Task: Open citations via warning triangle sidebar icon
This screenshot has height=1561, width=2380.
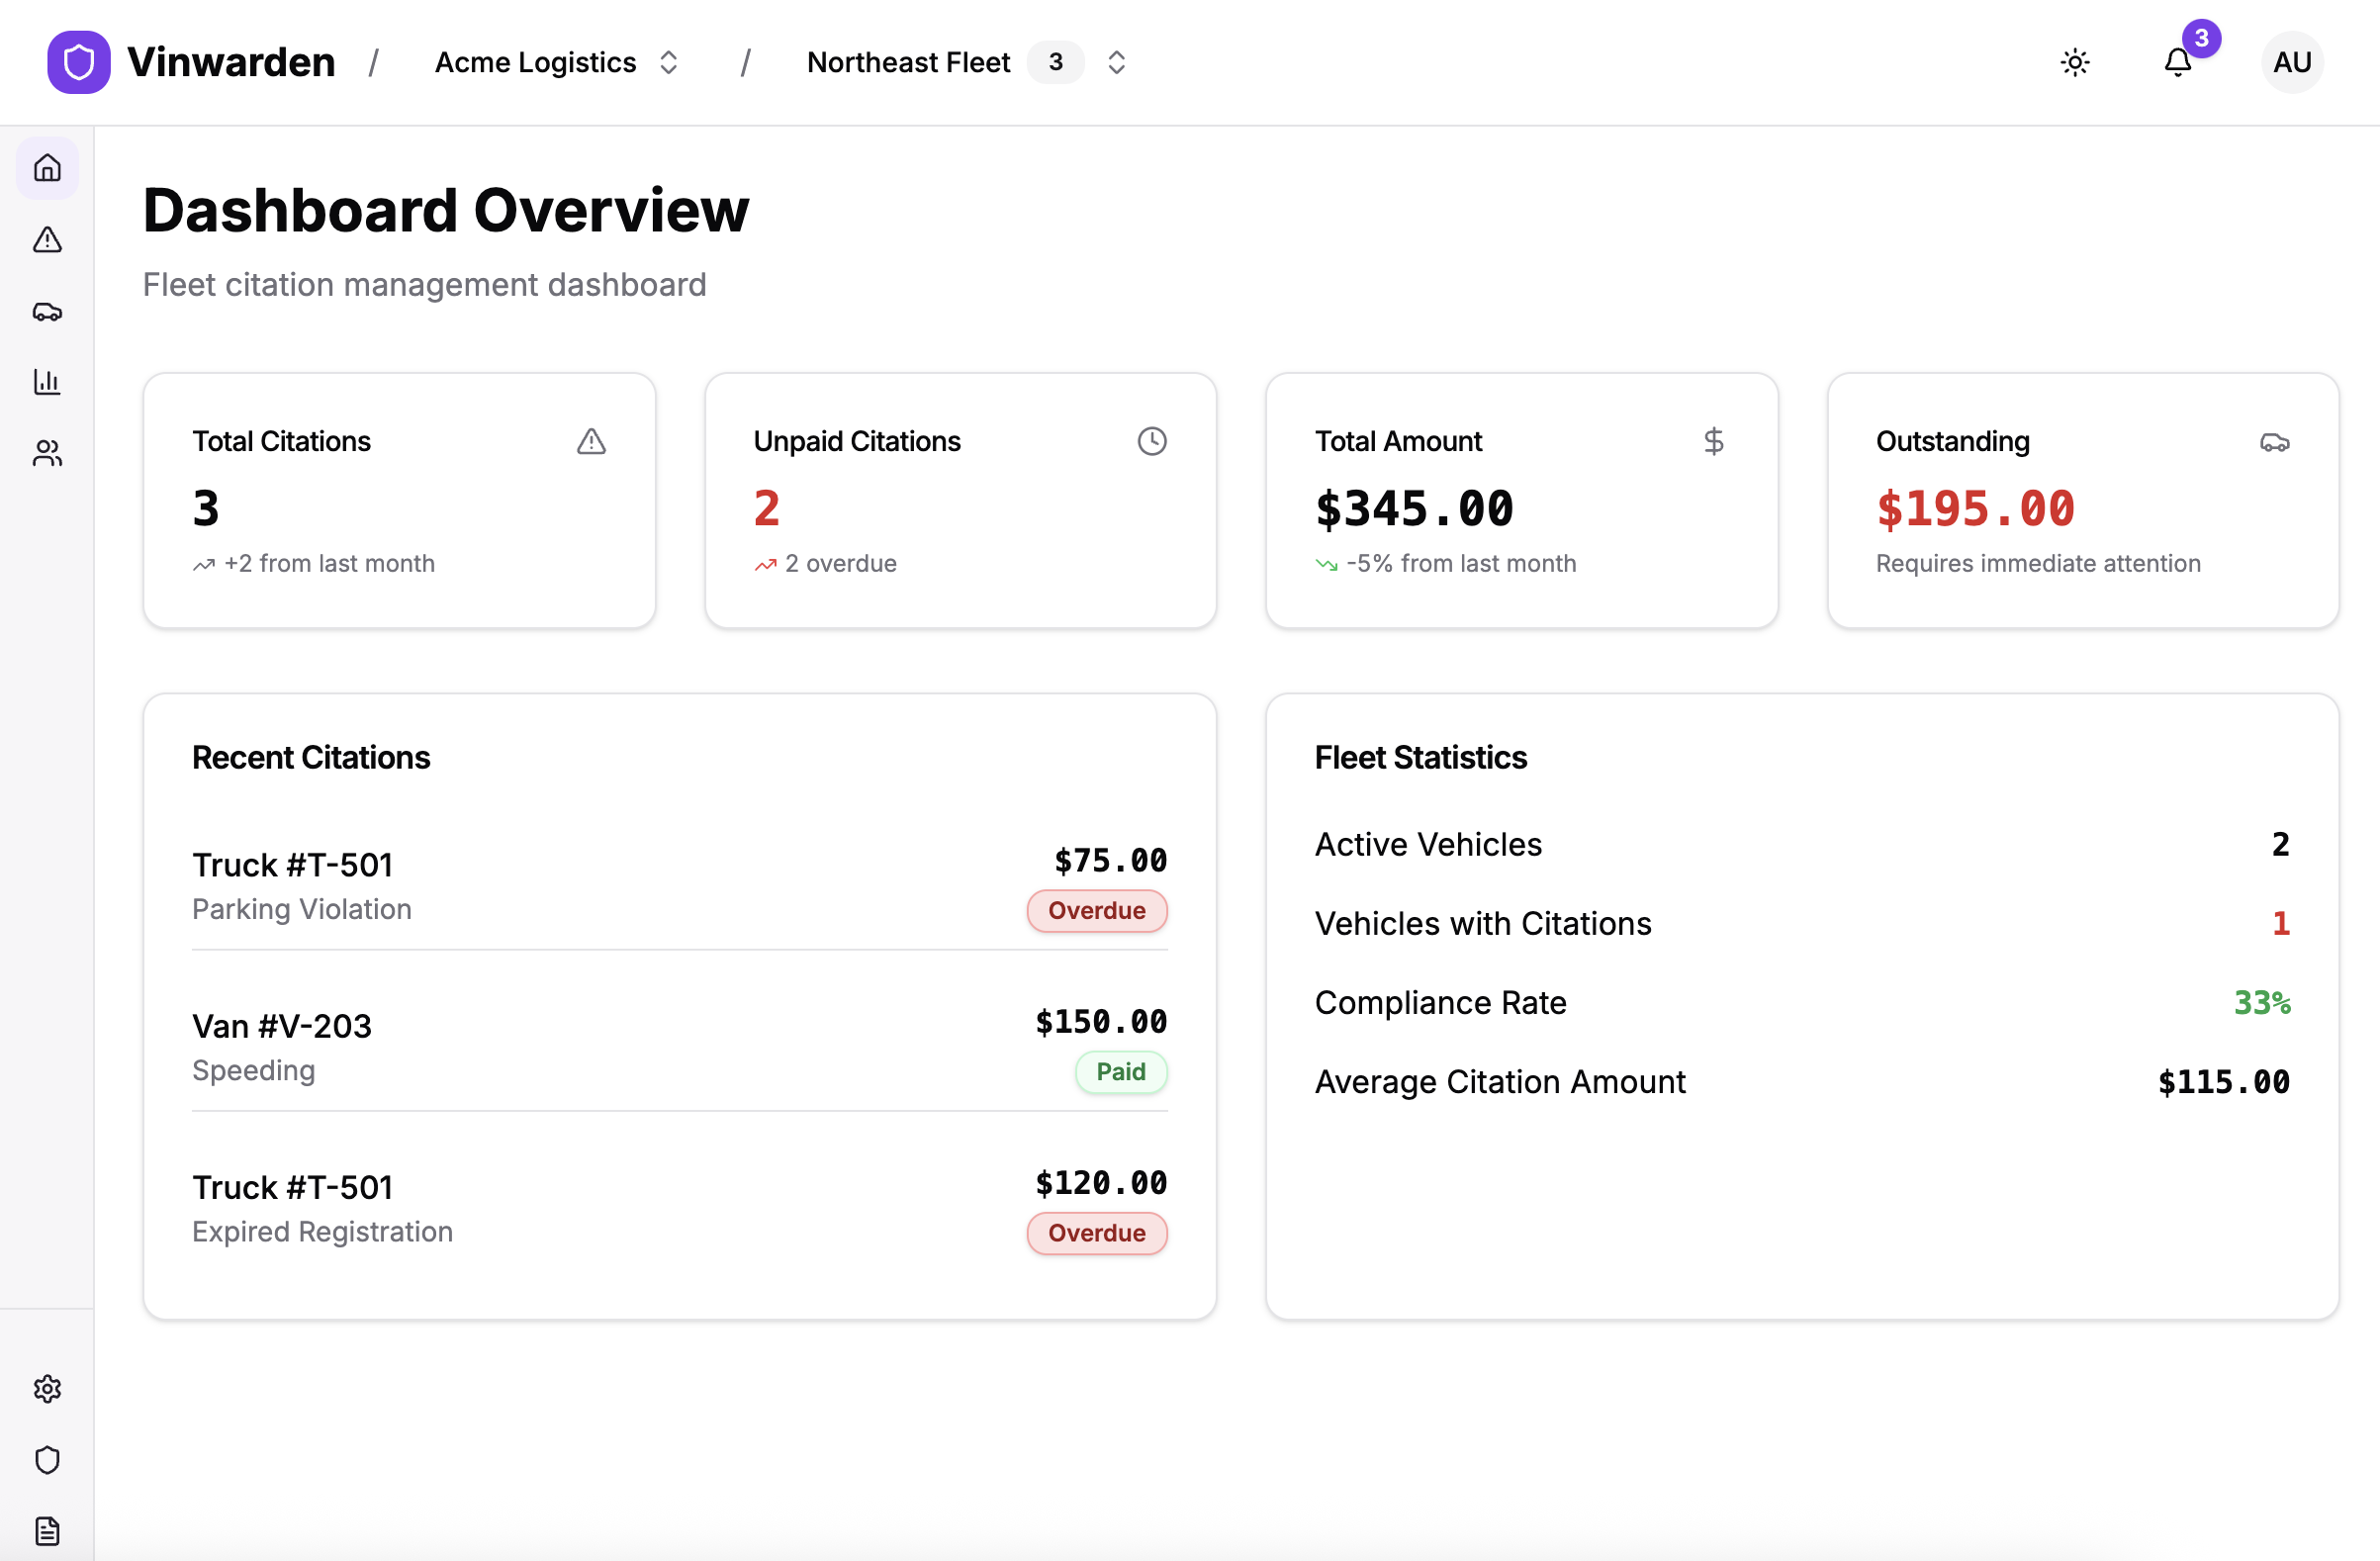Action: click(47, 240)
